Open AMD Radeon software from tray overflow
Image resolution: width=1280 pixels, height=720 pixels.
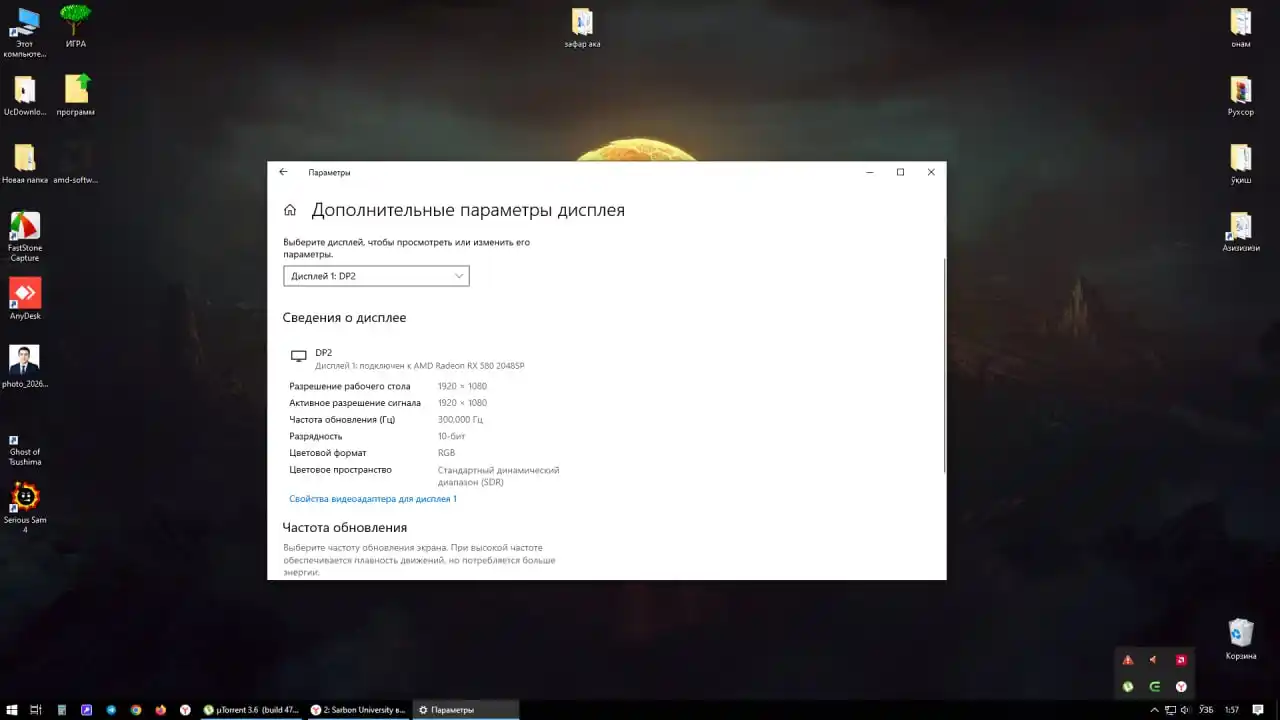pos(1181,660)
